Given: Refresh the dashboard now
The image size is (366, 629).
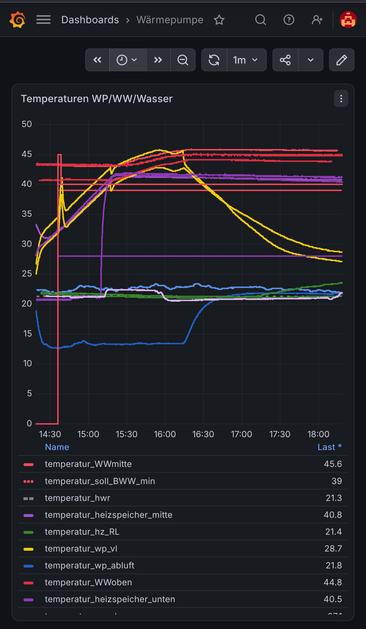Looking at the screenshot, I should pyautogui.click(x=214, y=60).
